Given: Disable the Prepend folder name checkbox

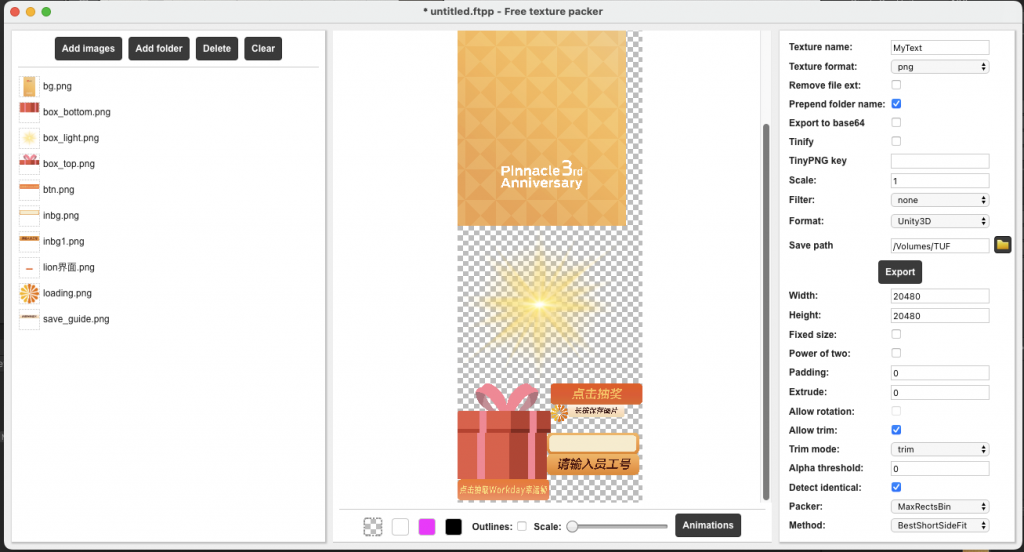Looking at the screenshot, I should pyautogui.click(x=896, y=104).
